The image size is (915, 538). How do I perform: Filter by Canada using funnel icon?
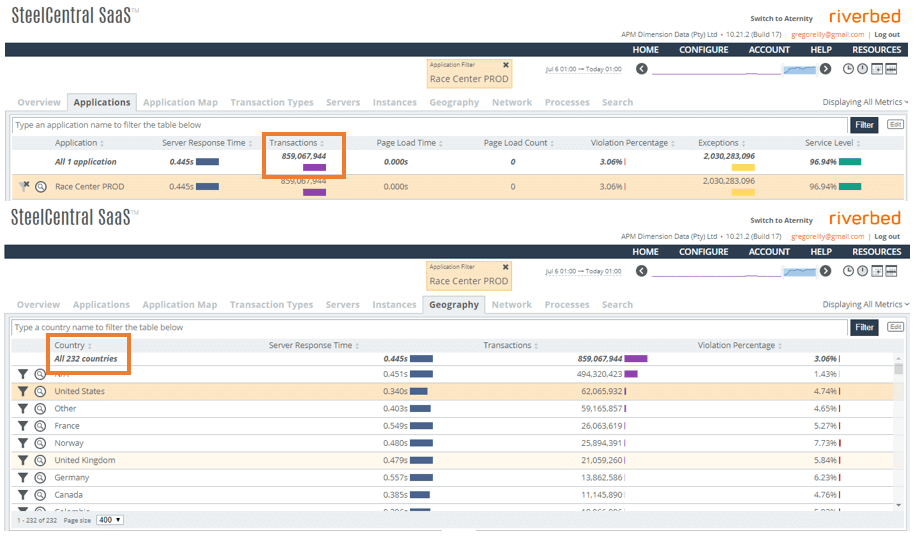(23, 494)
